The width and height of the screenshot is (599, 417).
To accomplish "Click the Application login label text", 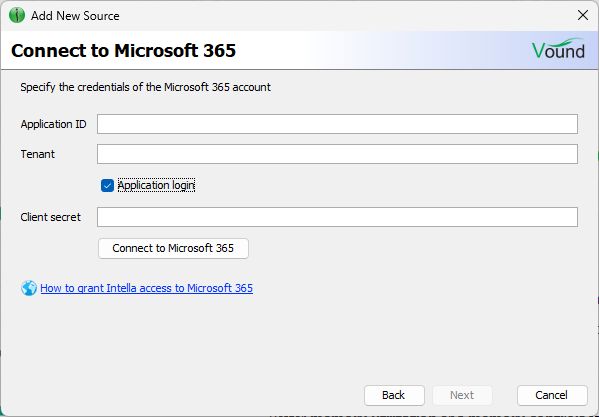I will click(x=156, y=185).
